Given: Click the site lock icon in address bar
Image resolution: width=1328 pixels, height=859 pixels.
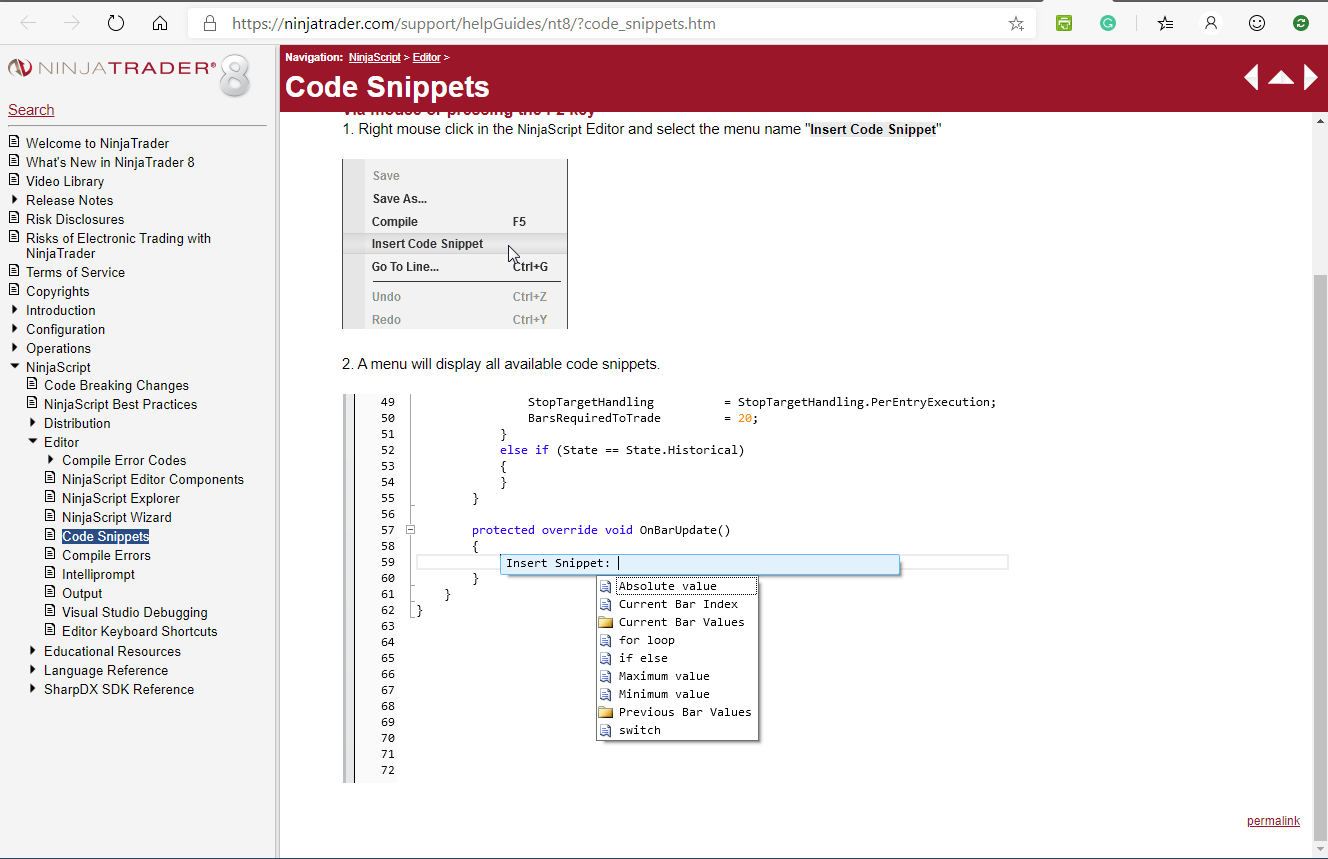Looking at the screenshot, I should pos(209,23).
